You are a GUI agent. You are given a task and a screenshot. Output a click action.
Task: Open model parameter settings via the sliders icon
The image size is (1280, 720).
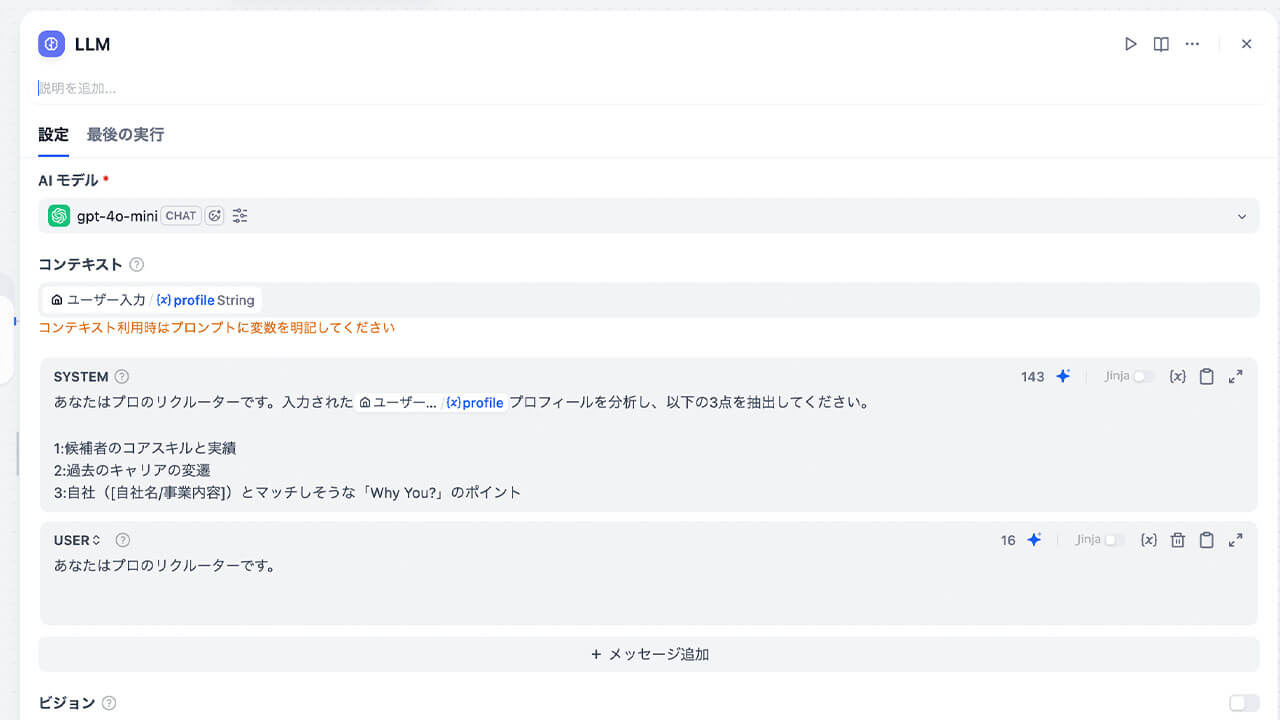pos(240,215)
